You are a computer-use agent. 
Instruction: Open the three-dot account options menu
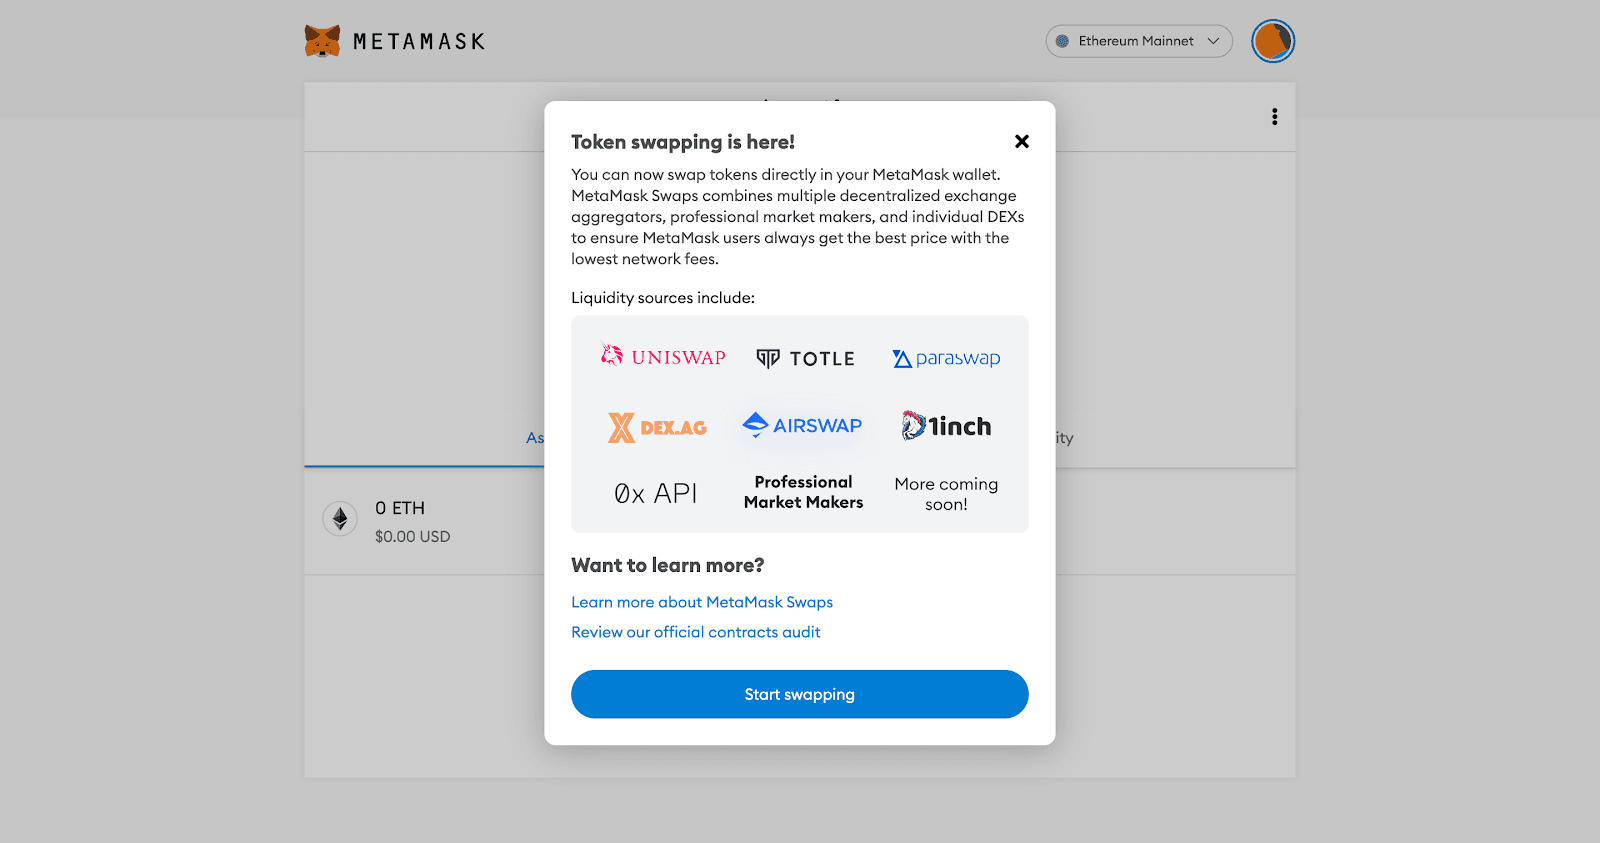(x=1274, y=117)
